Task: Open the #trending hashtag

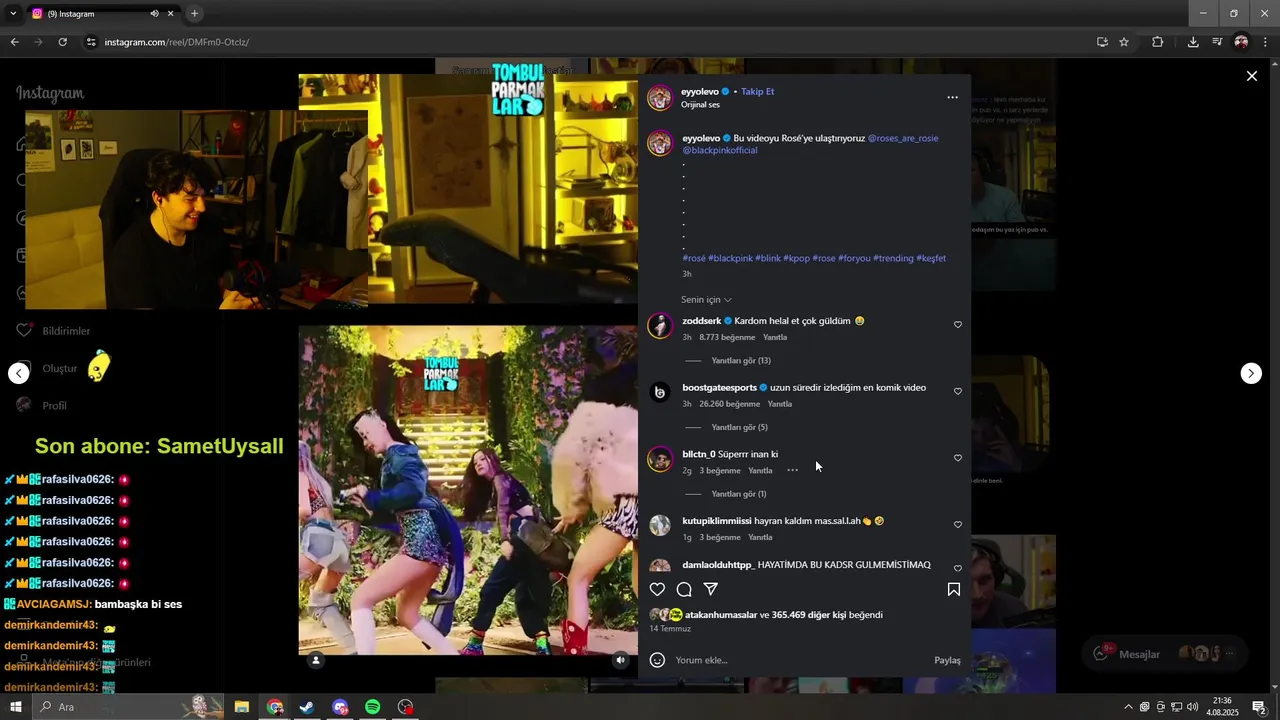Action: tap(893, 258)
